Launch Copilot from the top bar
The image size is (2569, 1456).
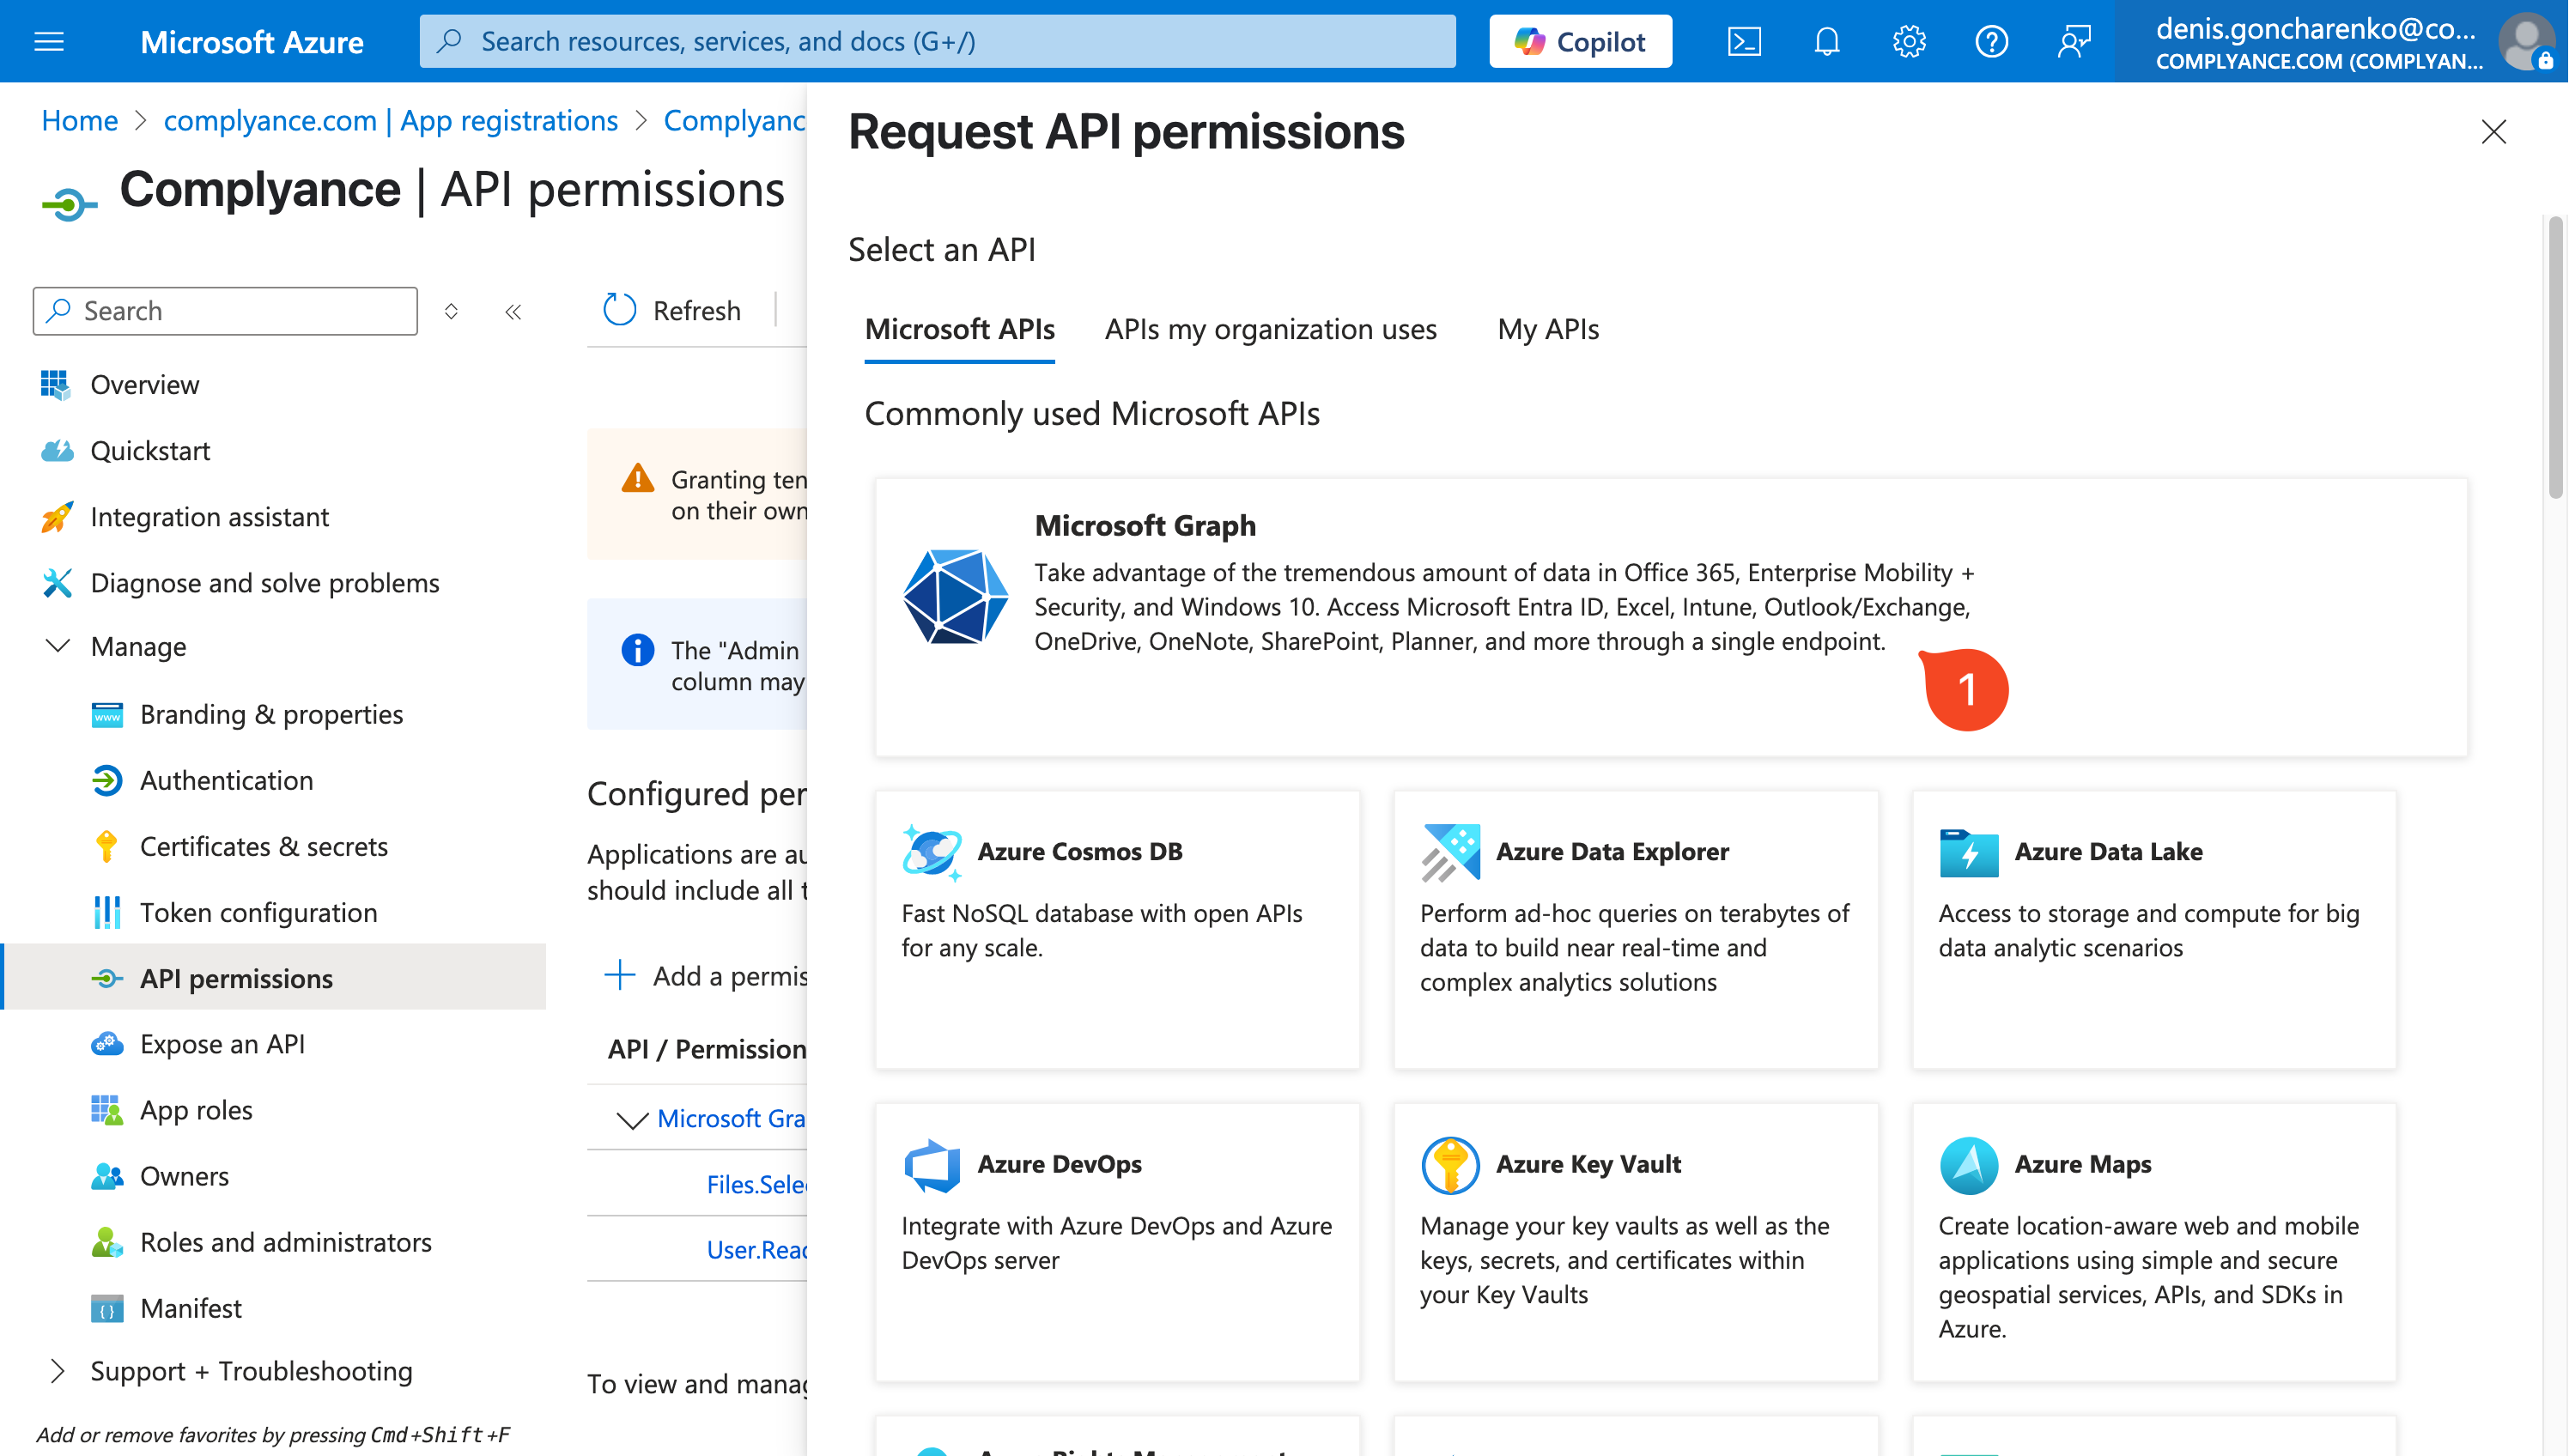1580,41
